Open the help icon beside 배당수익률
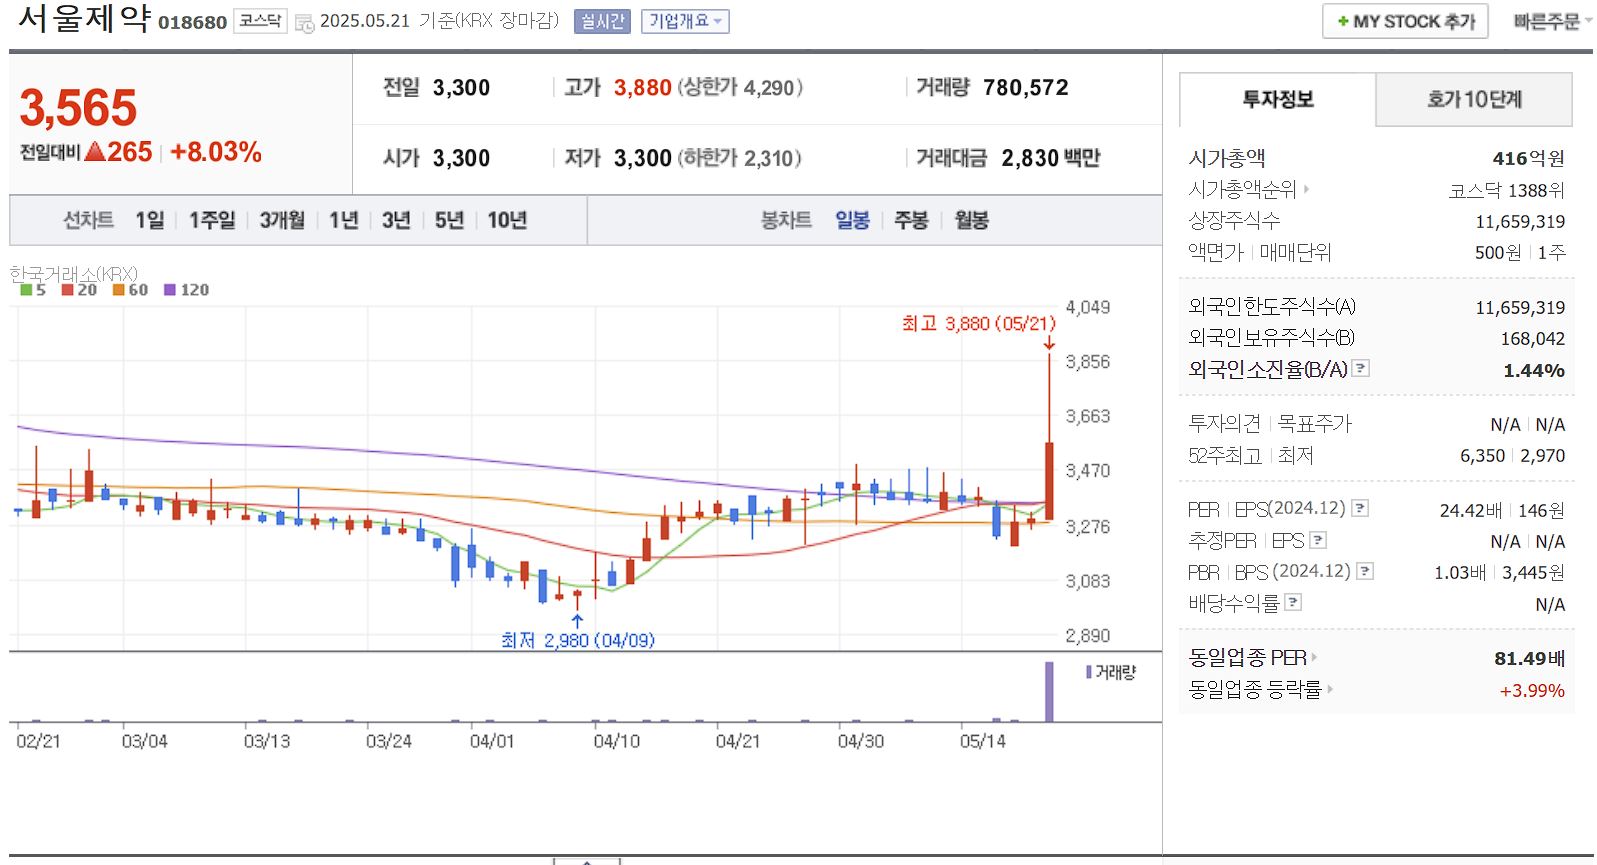The width and height of the screenshot is (1597, 865). 1293,602
